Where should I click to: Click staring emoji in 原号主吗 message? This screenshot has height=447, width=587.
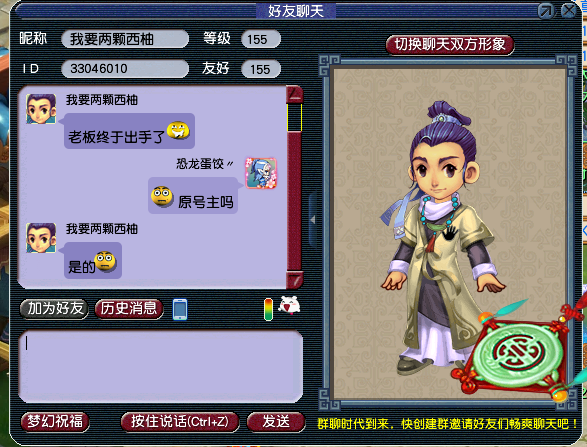point(162,196)
